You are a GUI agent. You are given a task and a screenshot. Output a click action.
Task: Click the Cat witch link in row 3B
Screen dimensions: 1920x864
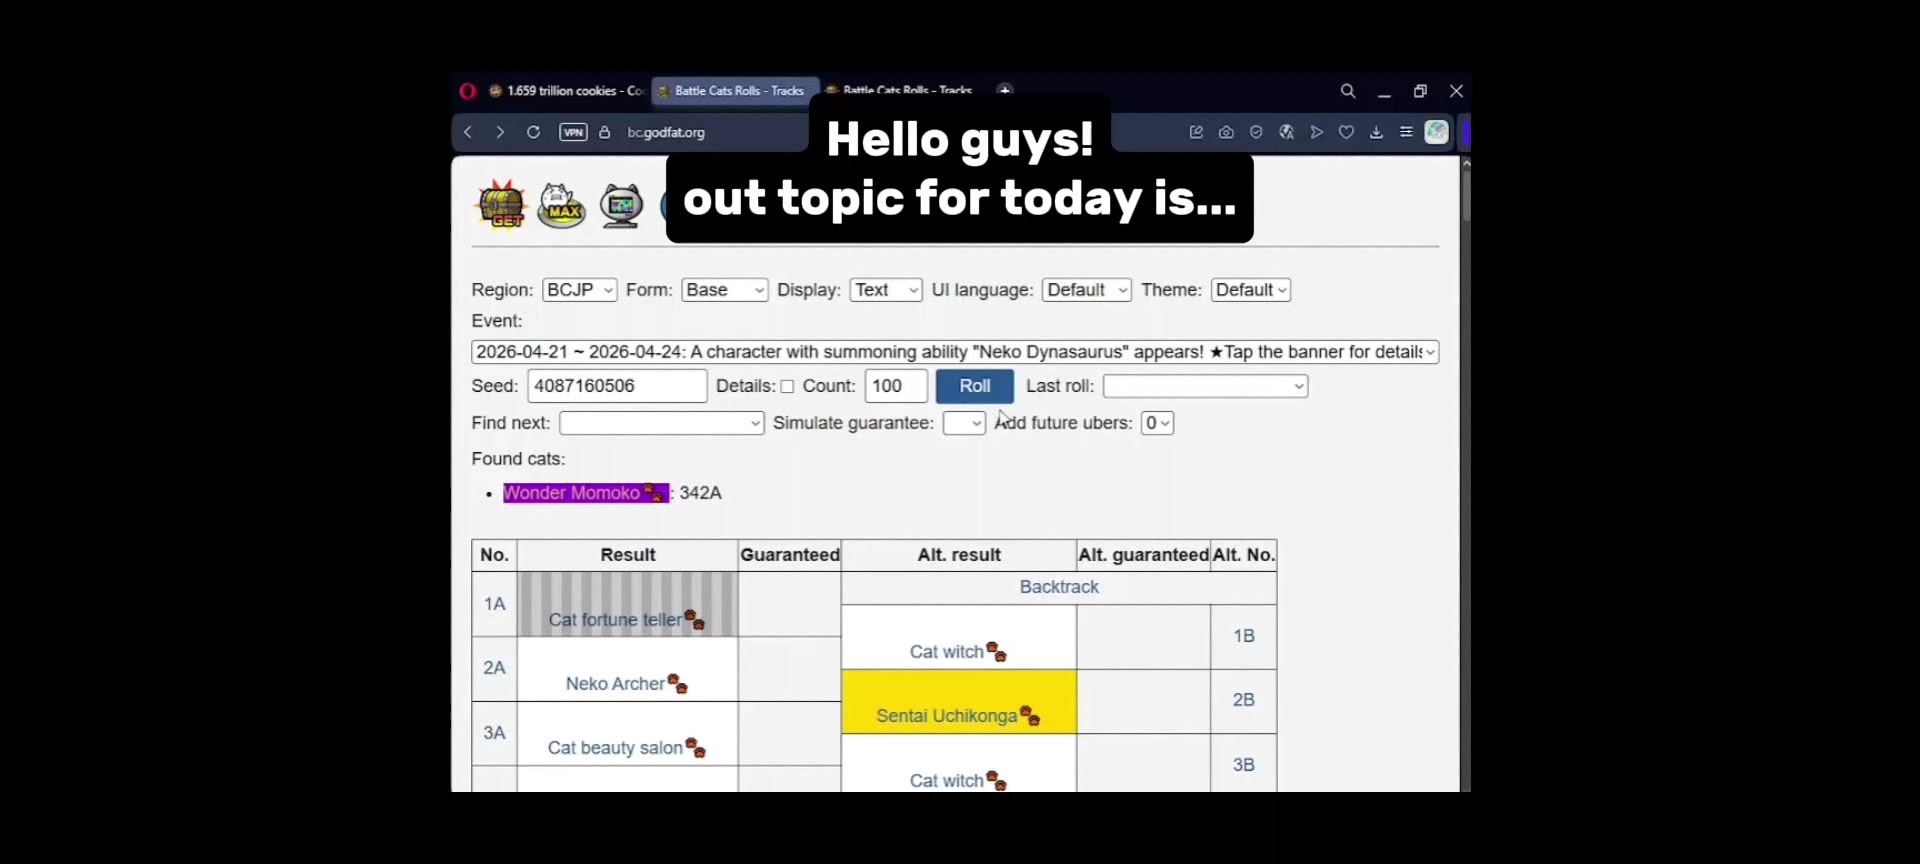(x=947, y=781)
